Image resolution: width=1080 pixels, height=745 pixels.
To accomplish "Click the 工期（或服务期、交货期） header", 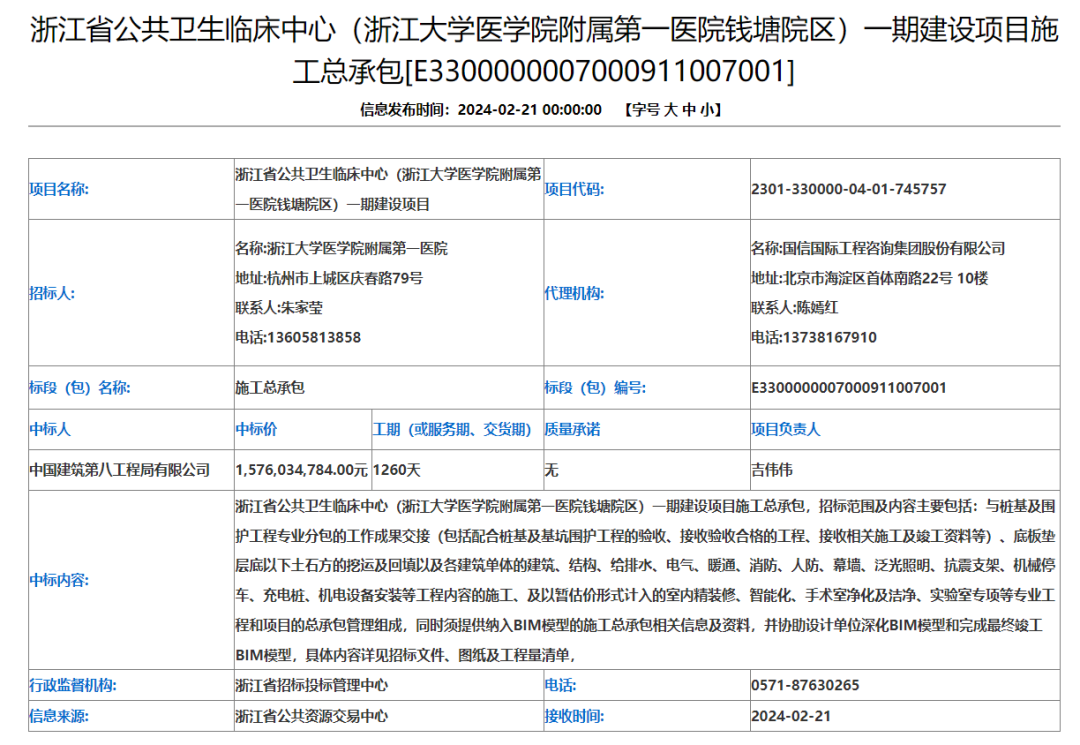I will (452, 430).
